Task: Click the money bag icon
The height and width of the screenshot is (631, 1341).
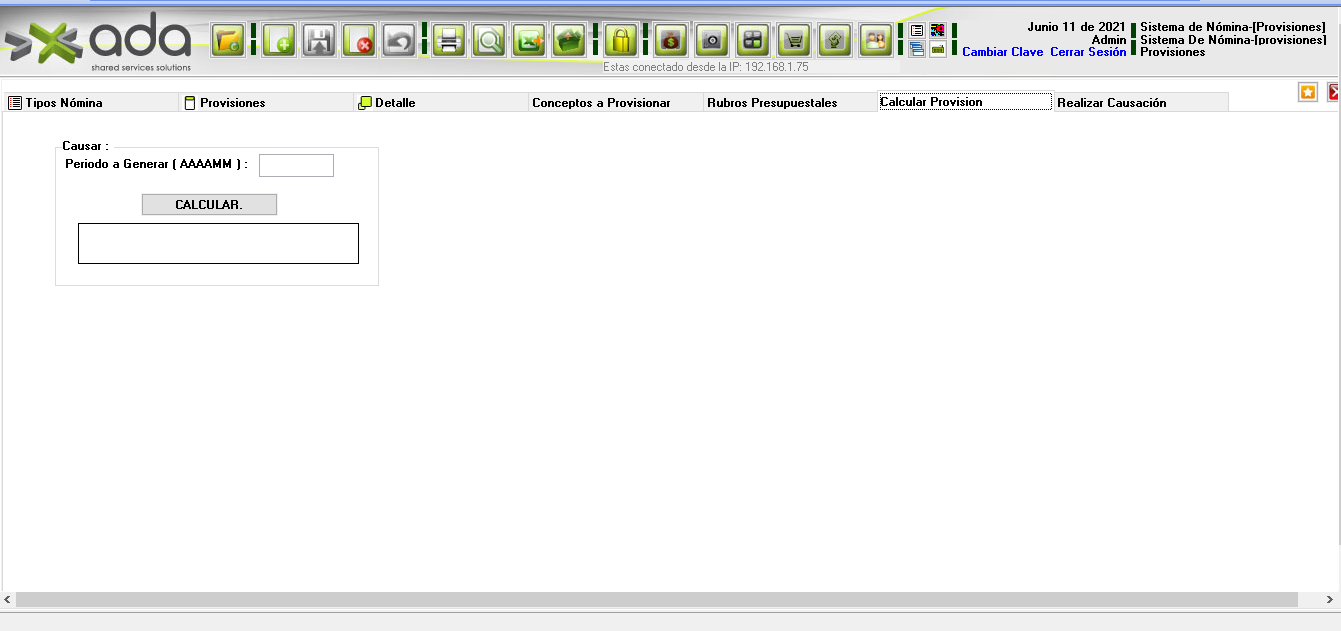Action: [x=671, y=41]
